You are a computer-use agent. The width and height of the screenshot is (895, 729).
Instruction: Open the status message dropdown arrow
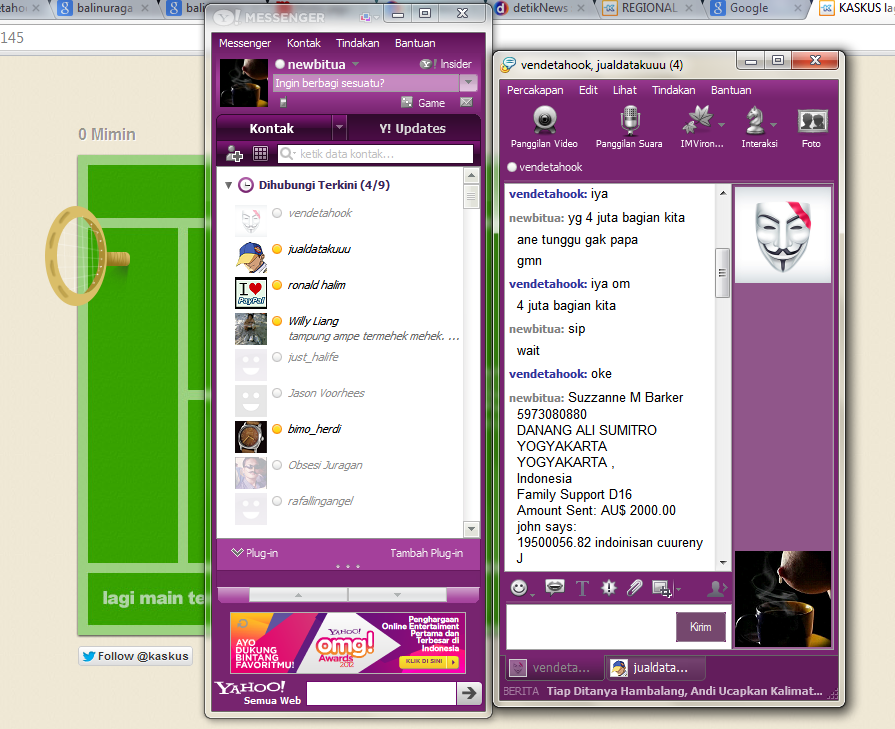coord(468,83)
